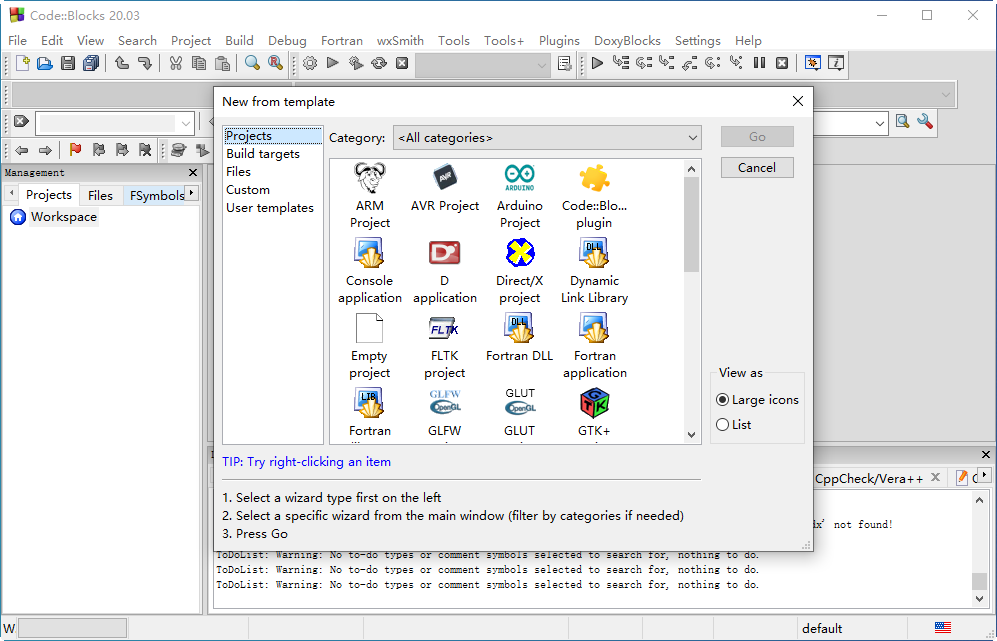This screenshot has height=641, width=997.
Task: Select Files wizard type
Action: (x=238, y=172)
